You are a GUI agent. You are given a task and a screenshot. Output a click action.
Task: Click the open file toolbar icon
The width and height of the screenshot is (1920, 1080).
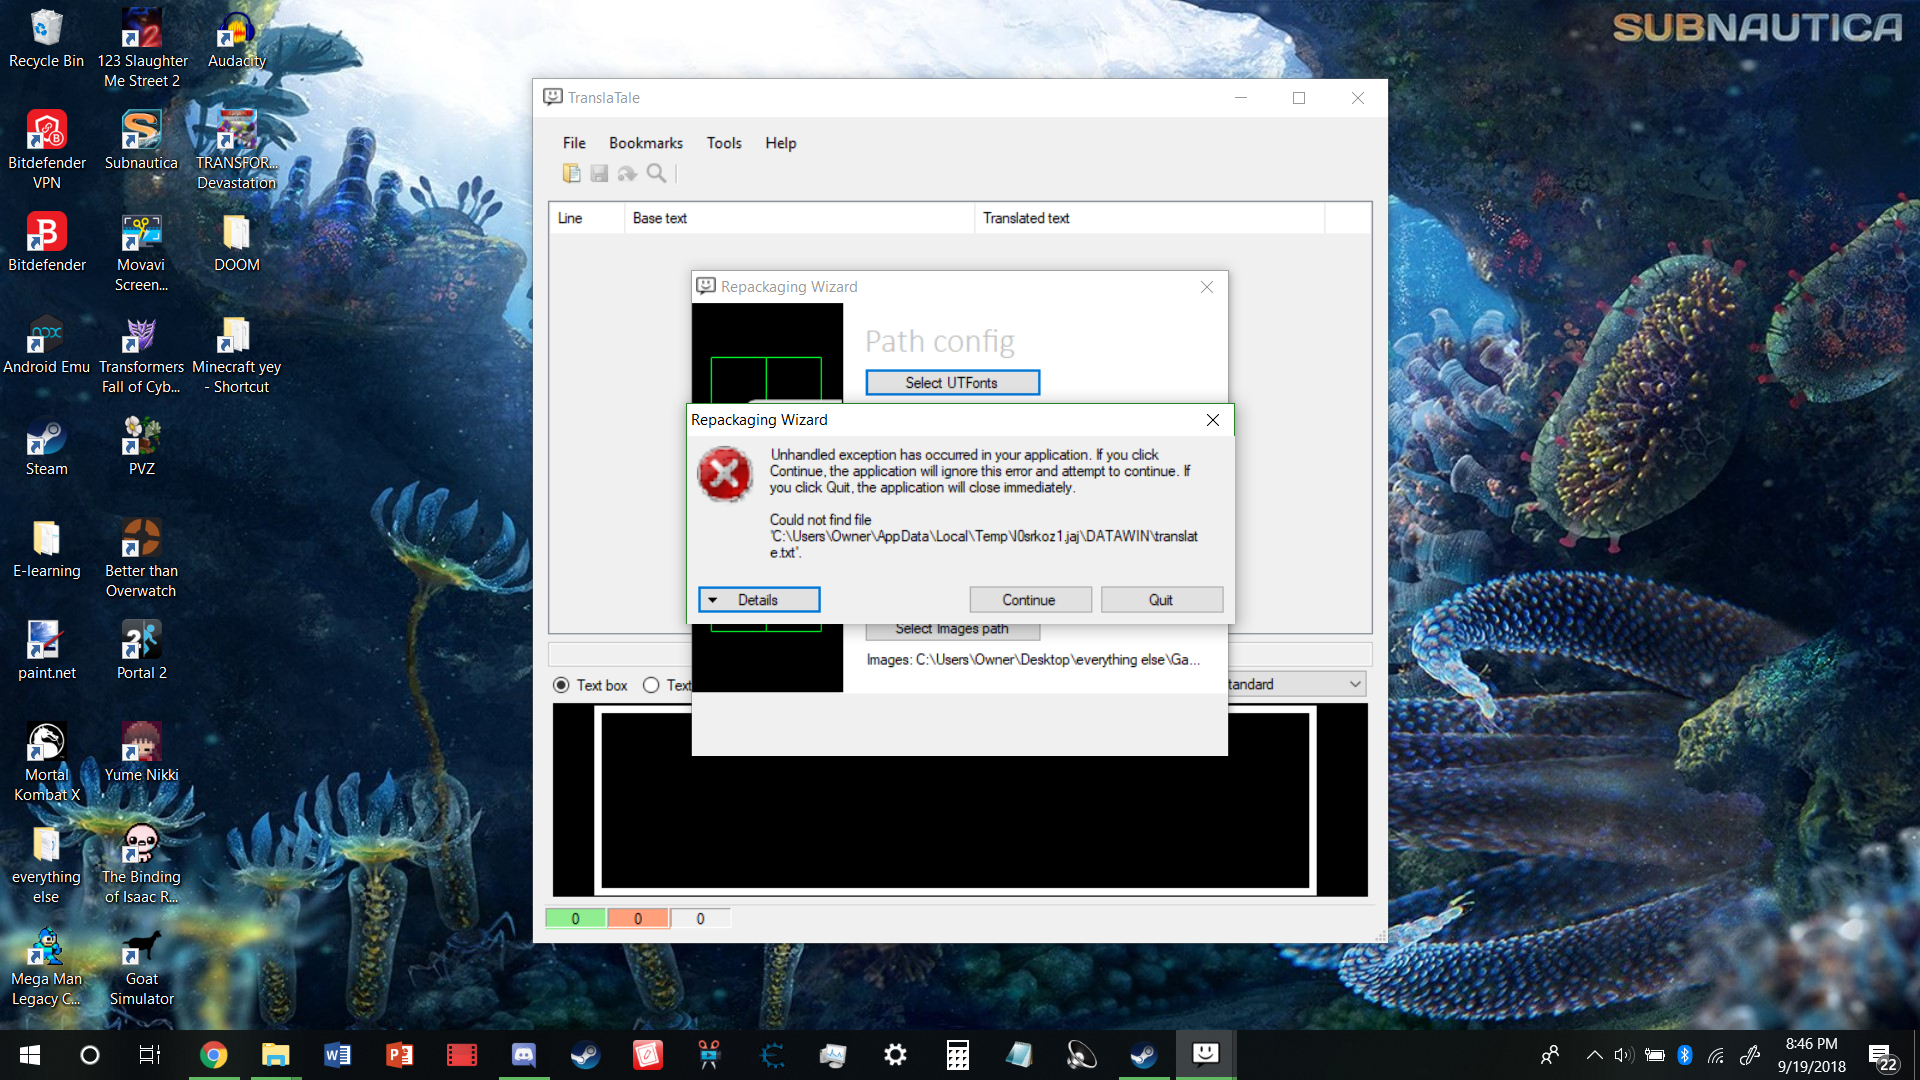(571, 173)
